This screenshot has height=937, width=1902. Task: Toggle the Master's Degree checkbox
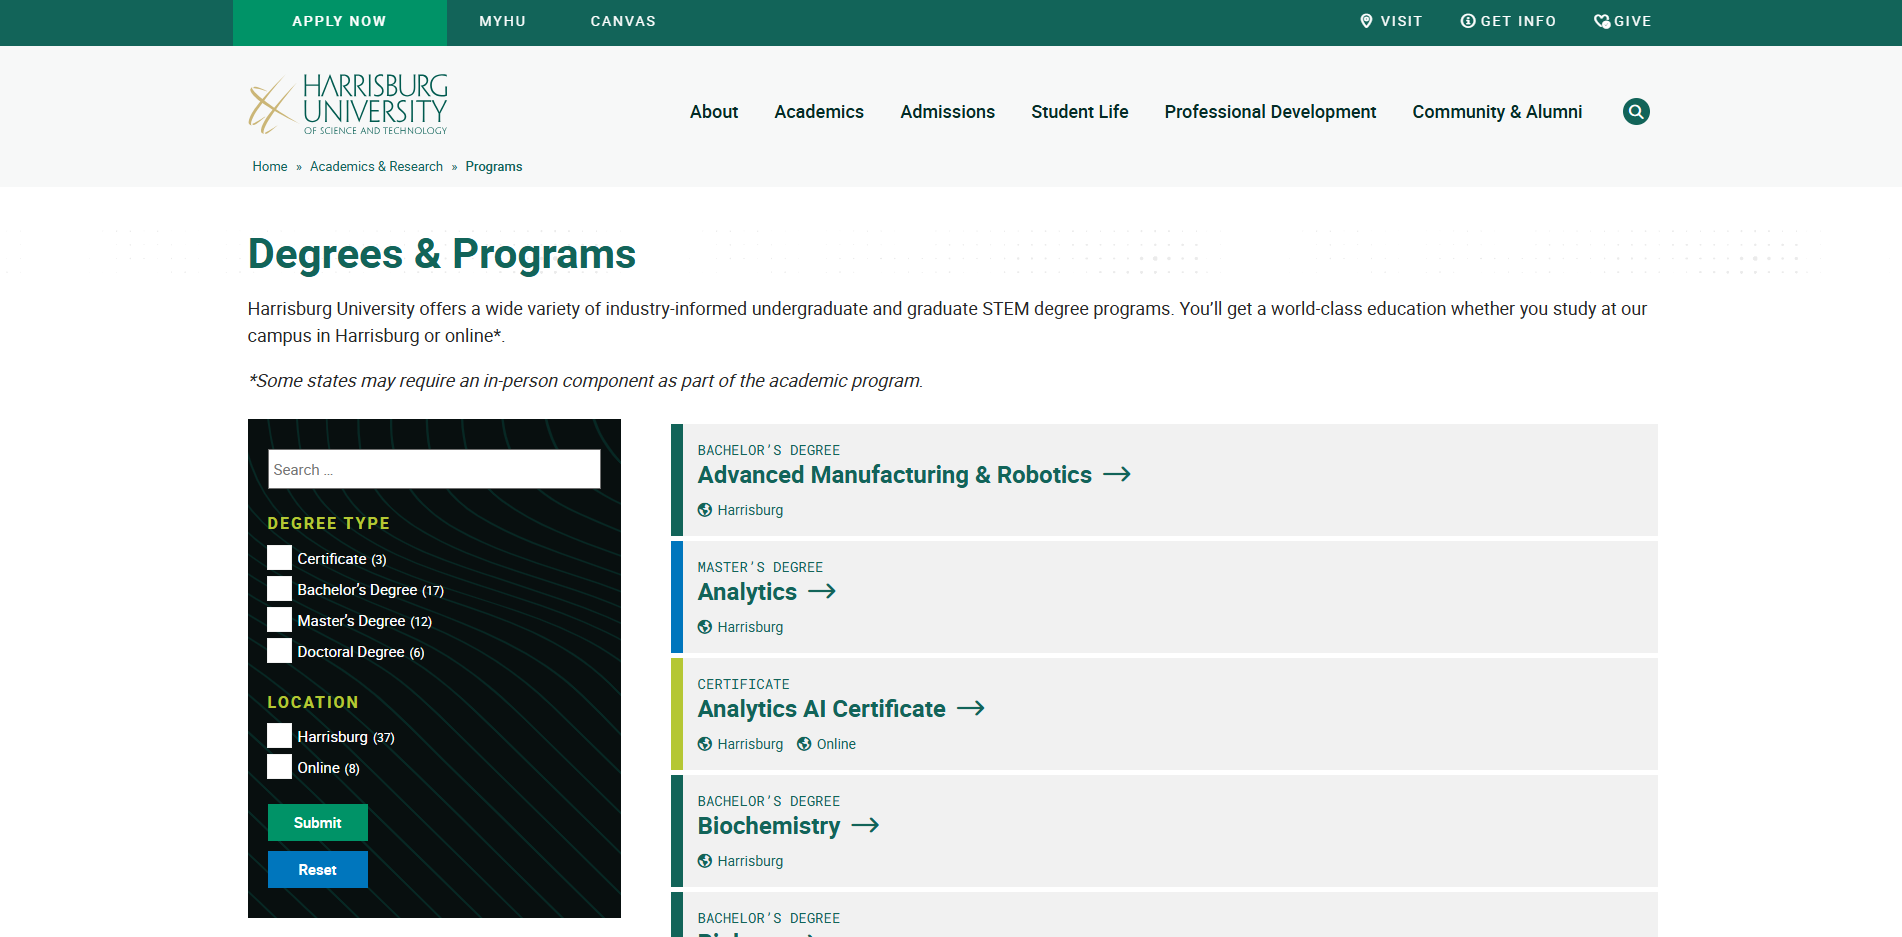point(279,620)
